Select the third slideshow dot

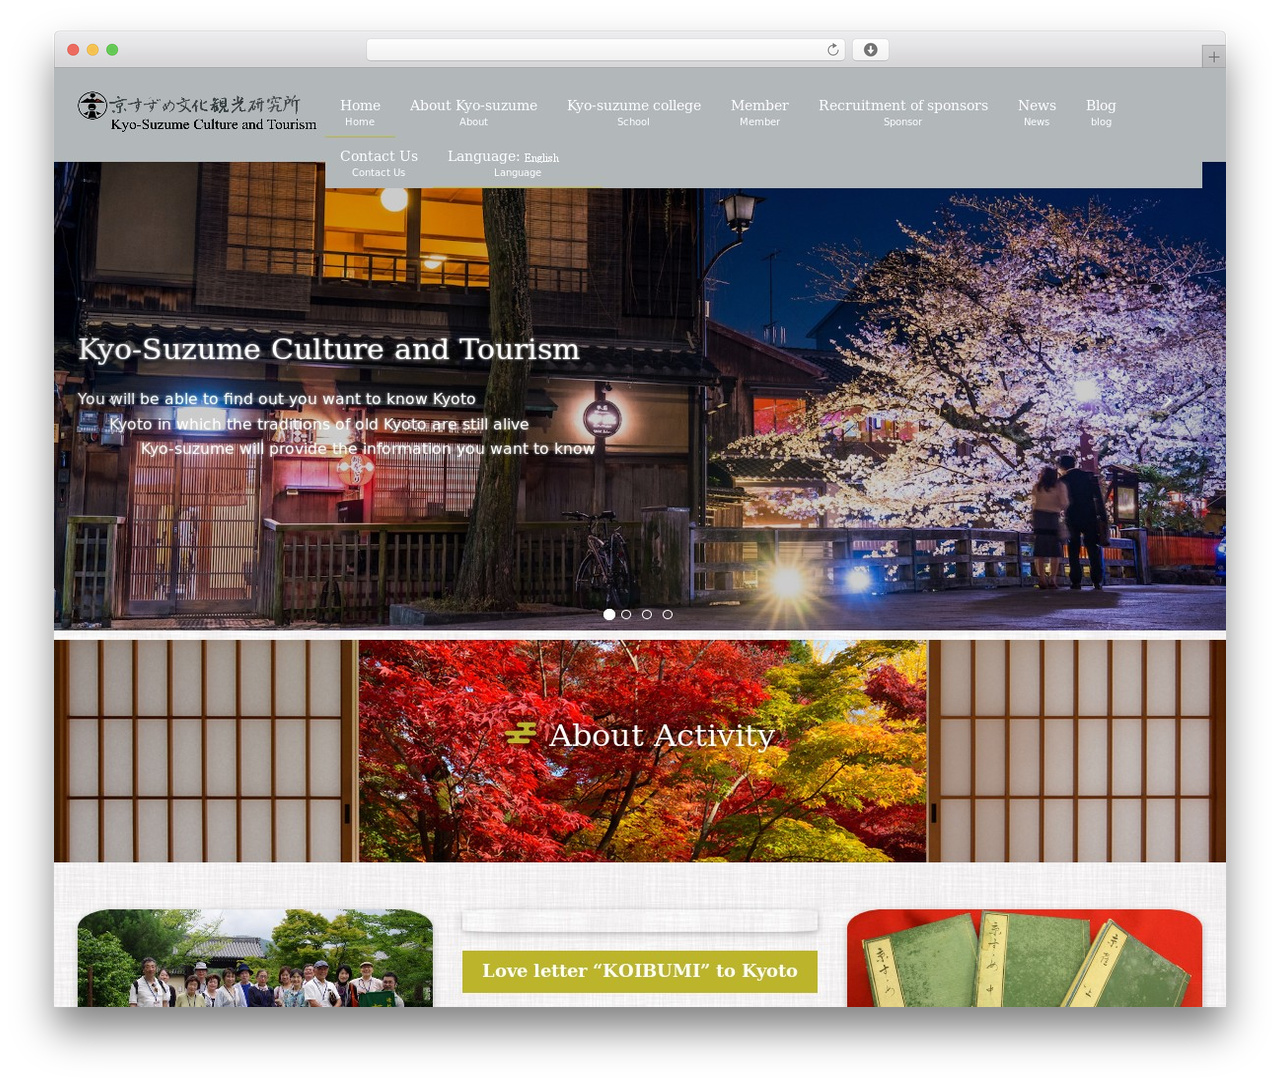[x=647, y=614]
